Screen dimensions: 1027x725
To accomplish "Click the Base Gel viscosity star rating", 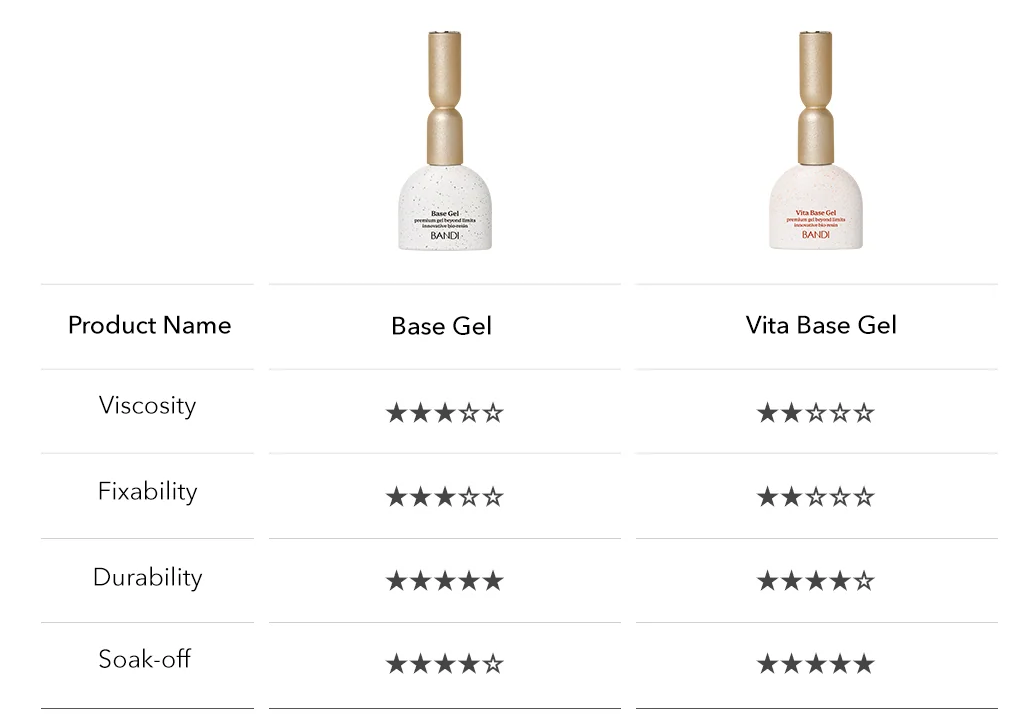I will tap(444, 413).
